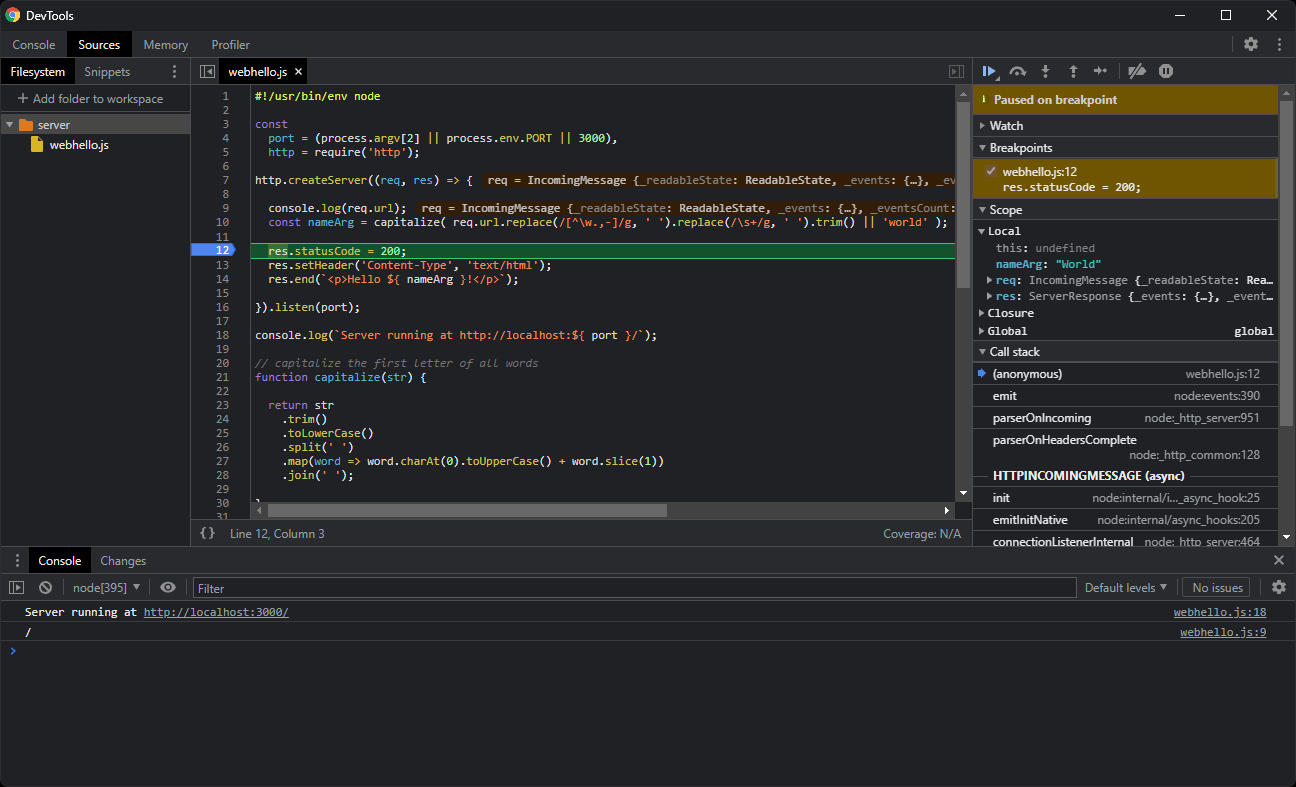Open the Default levels dropdown
Viewport: 1296px width, 787px height.
pos(1126,587)
